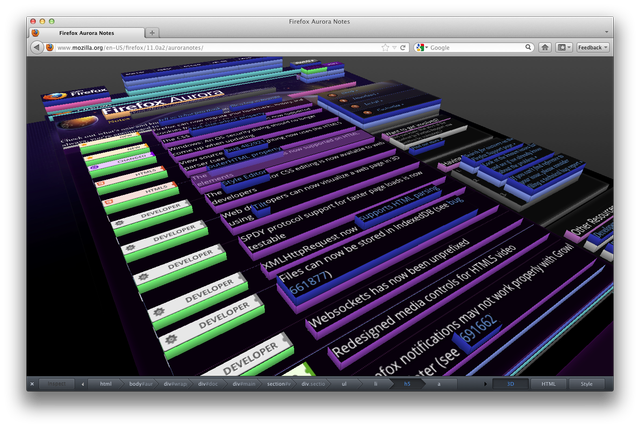
Task: Select the Firefox Aurora Notes tab
Action: pos(87,33)
